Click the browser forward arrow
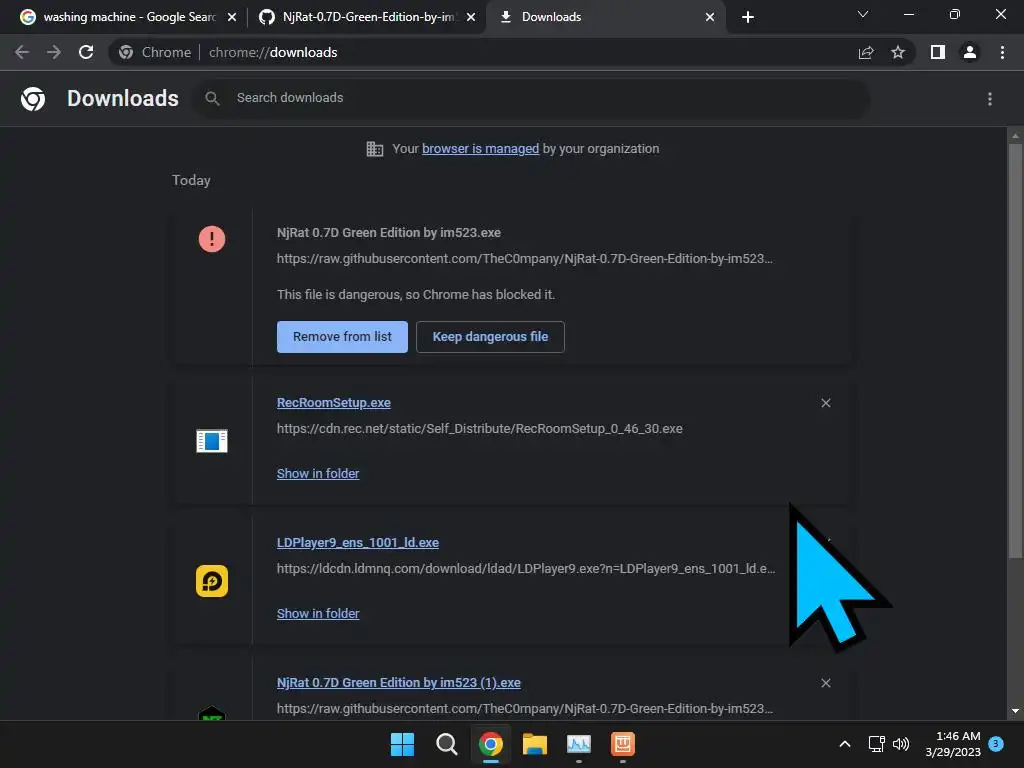The height and width of the screenshot is (768, 1024). pyautogui.click(x=54, y=52)
